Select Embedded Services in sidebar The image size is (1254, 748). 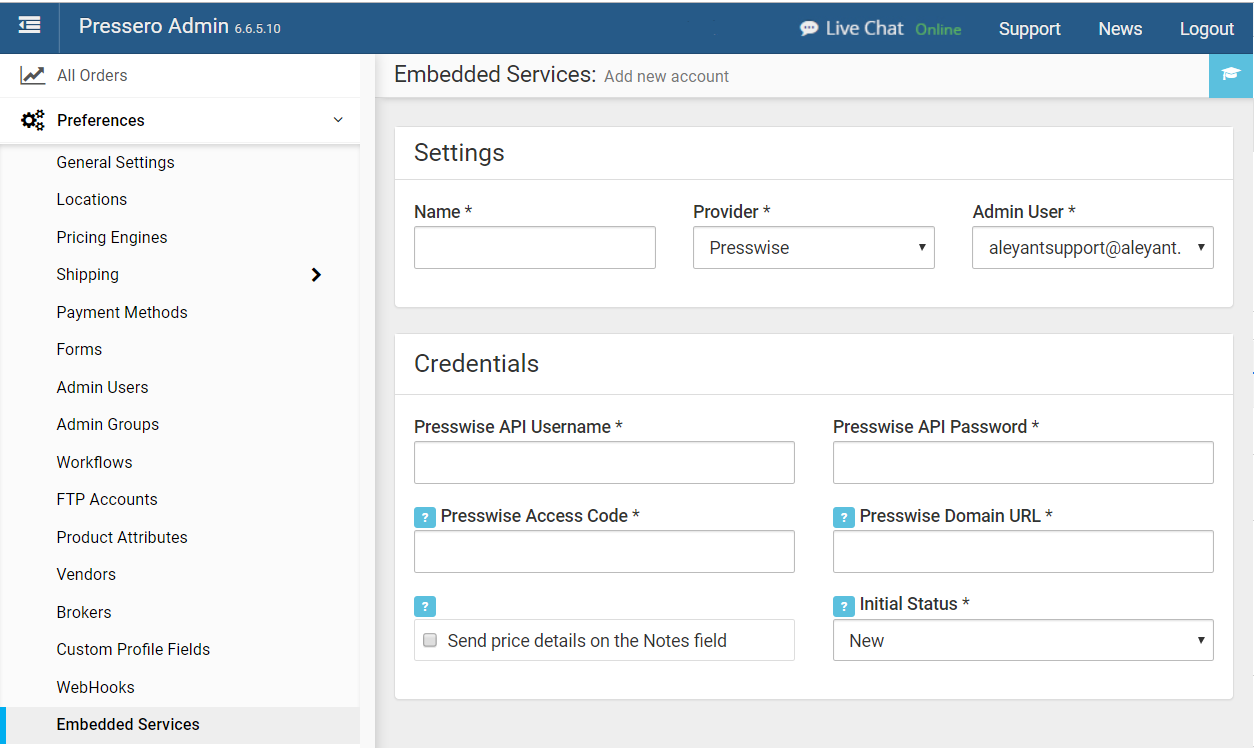point(128,724)
